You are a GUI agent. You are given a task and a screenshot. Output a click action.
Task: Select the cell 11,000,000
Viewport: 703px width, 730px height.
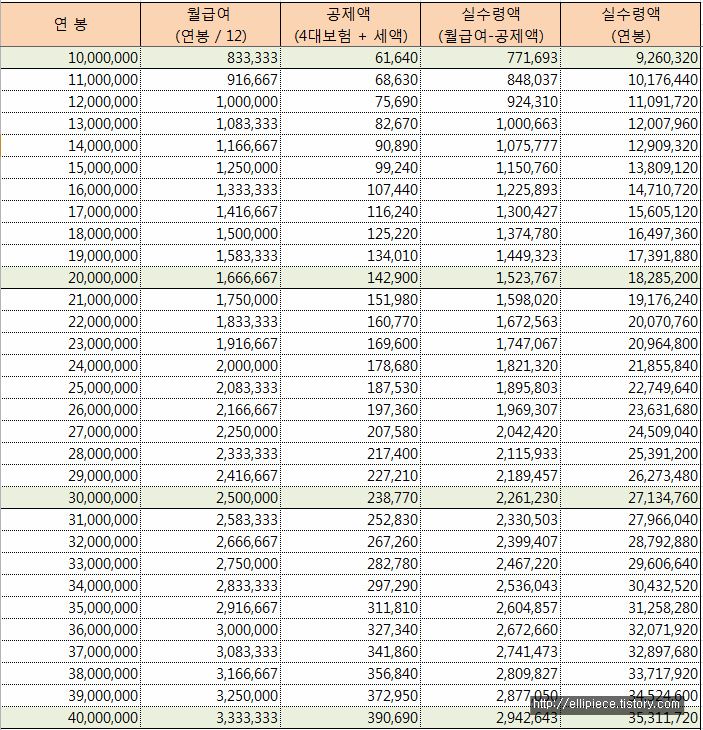70,80
